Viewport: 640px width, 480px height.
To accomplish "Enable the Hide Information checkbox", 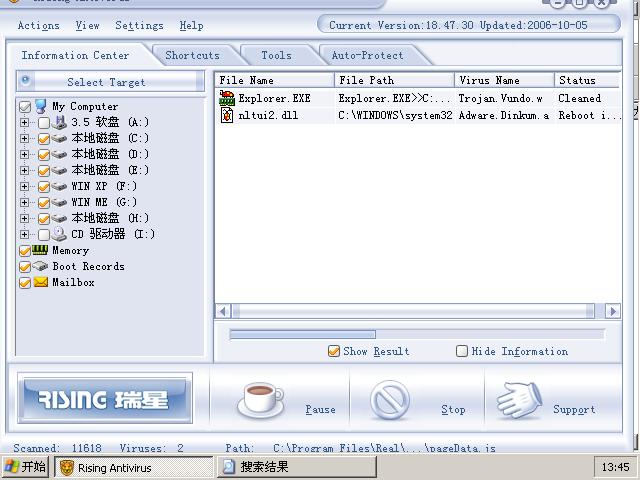I will pos(462,351).
